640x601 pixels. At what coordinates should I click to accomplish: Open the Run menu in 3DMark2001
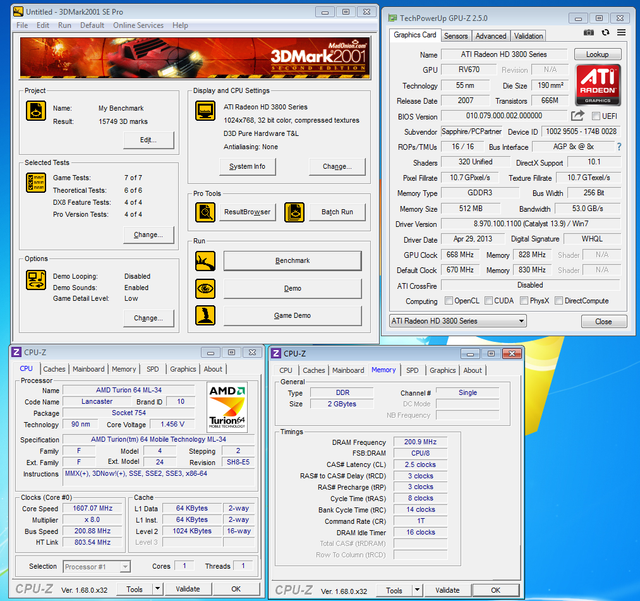coord(64,25)
